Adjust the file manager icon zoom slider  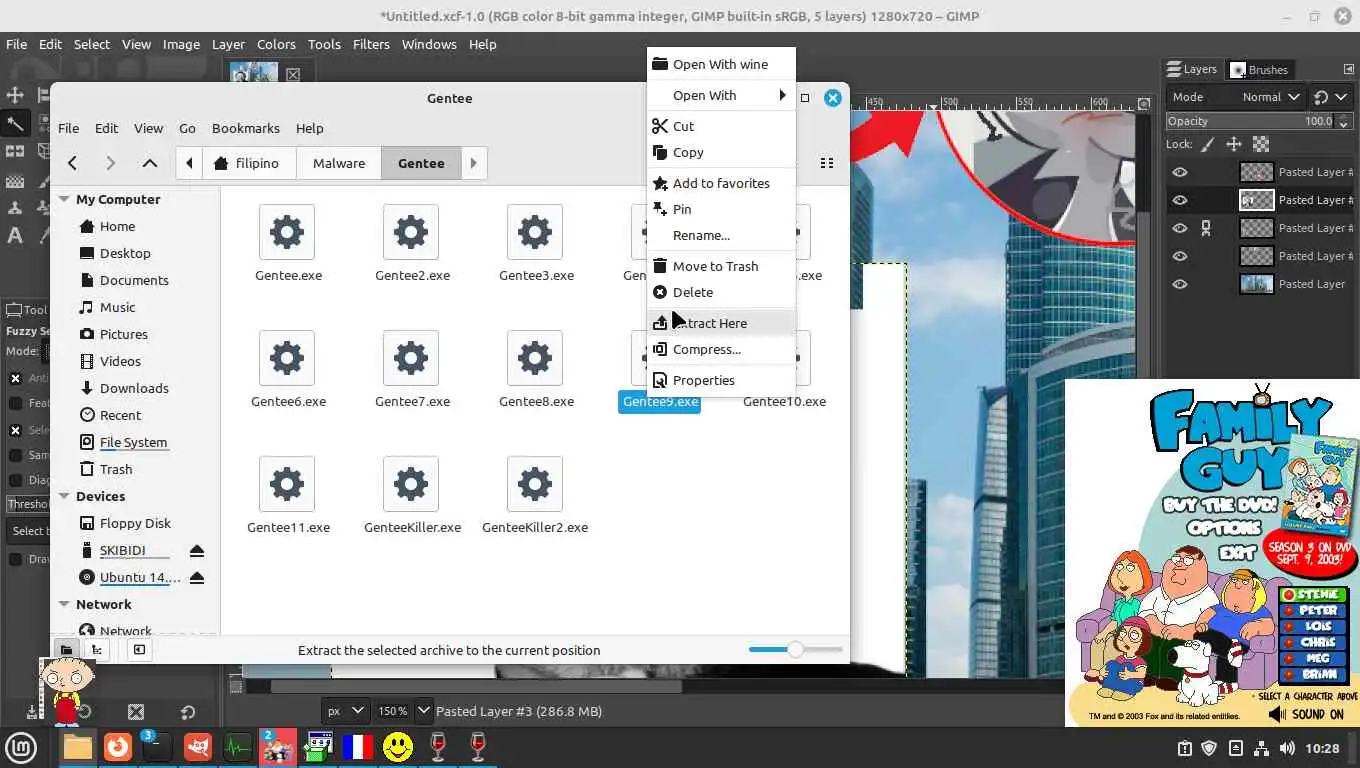(x=795, y=650)
